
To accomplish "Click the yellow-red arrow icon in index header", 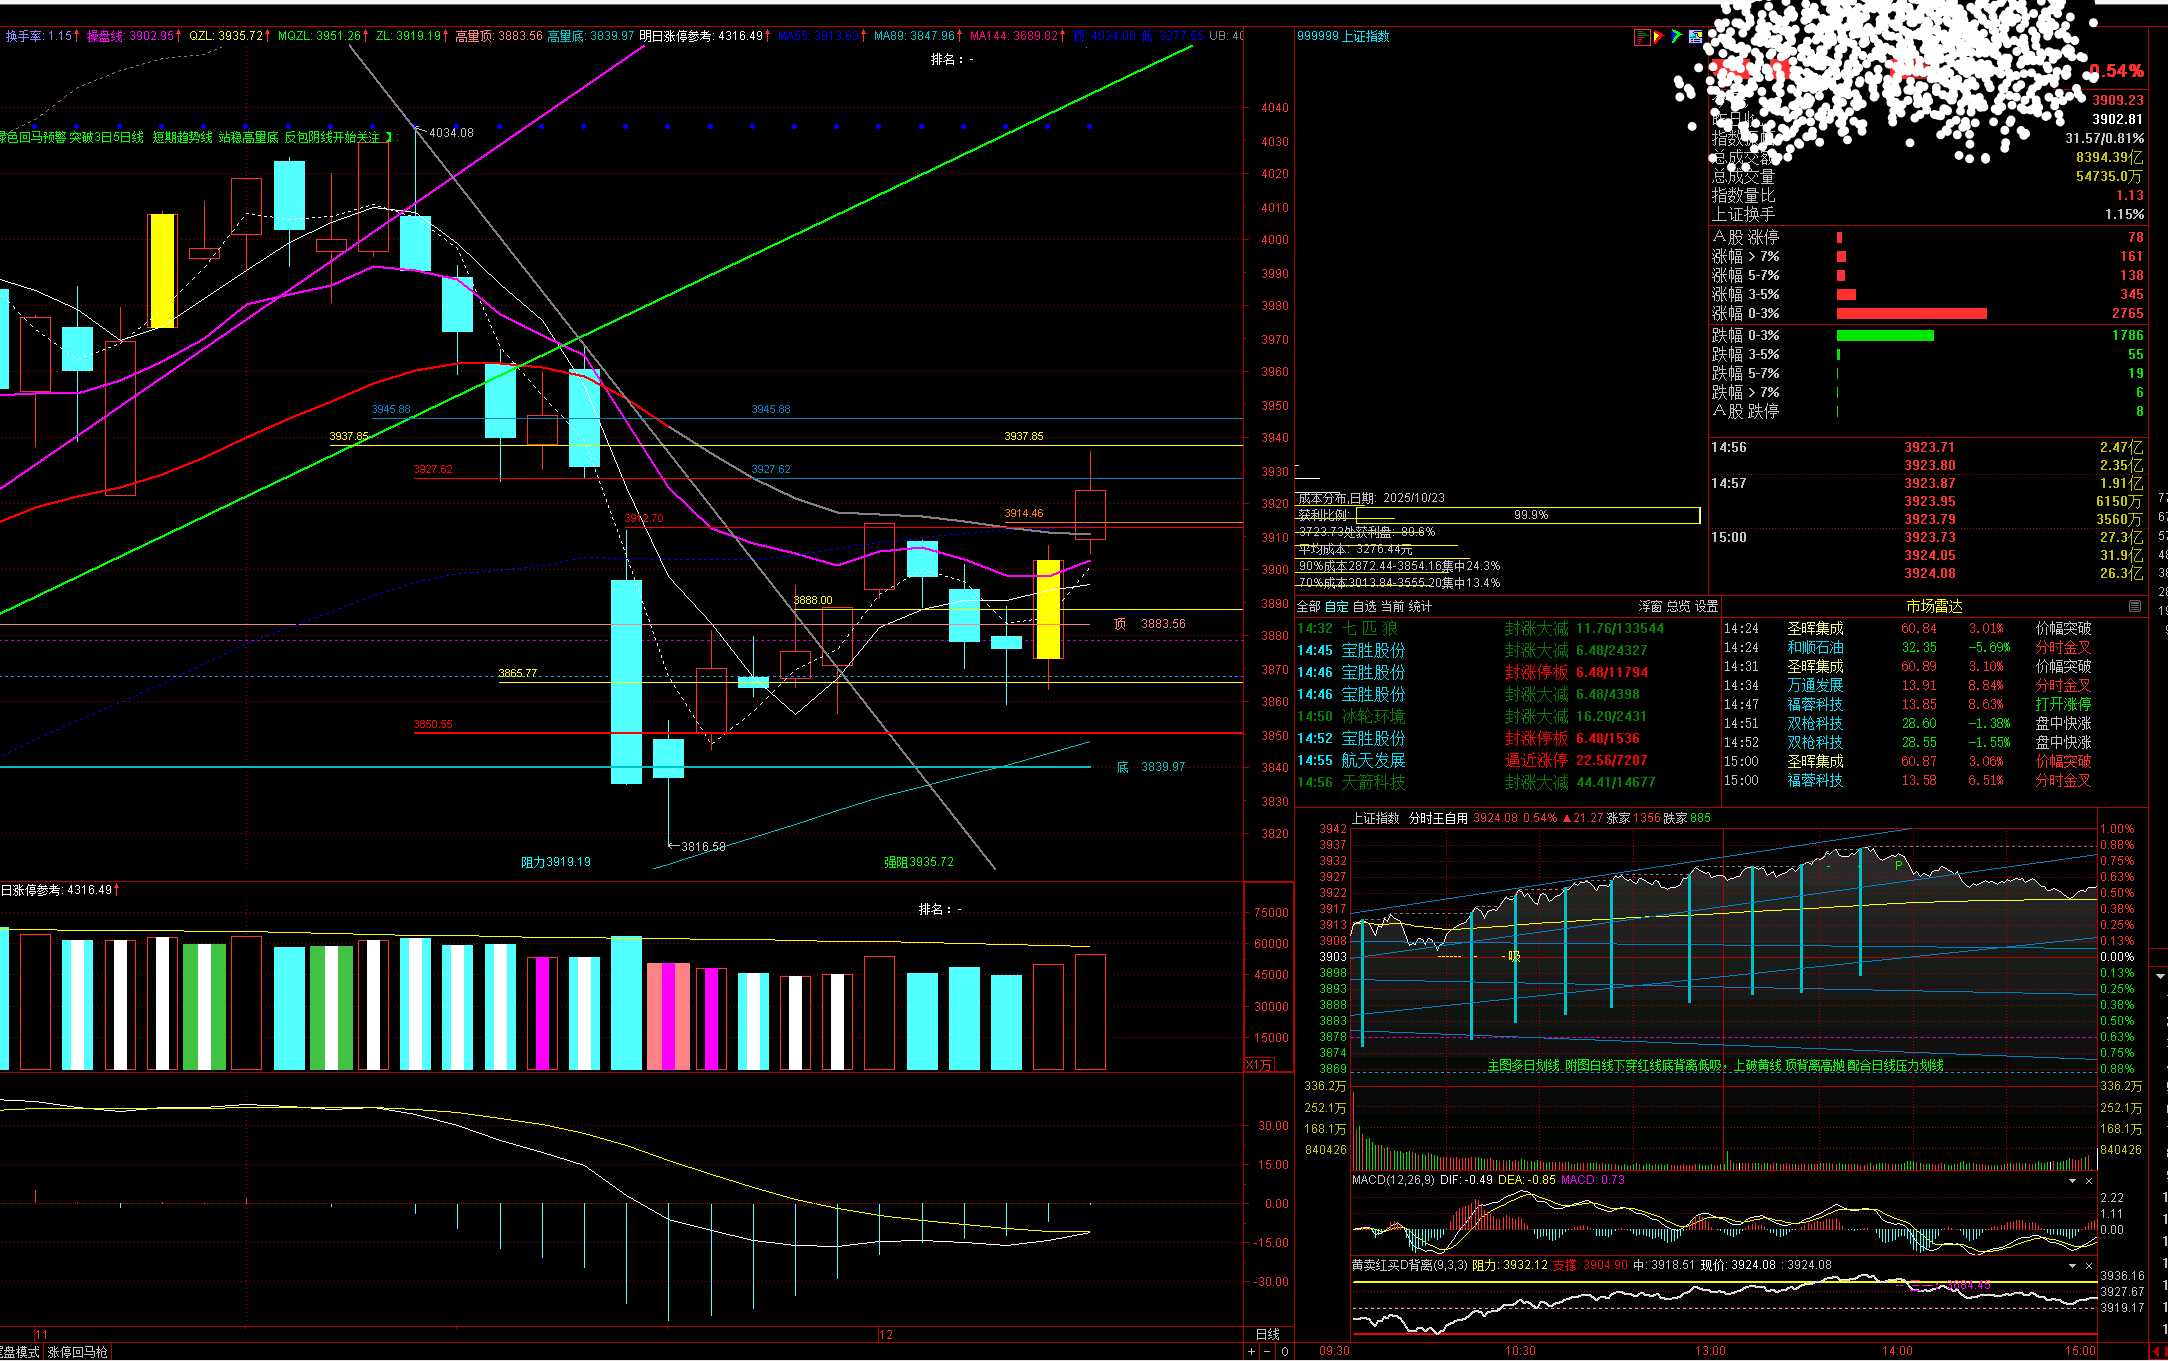I will (1659, 37).
